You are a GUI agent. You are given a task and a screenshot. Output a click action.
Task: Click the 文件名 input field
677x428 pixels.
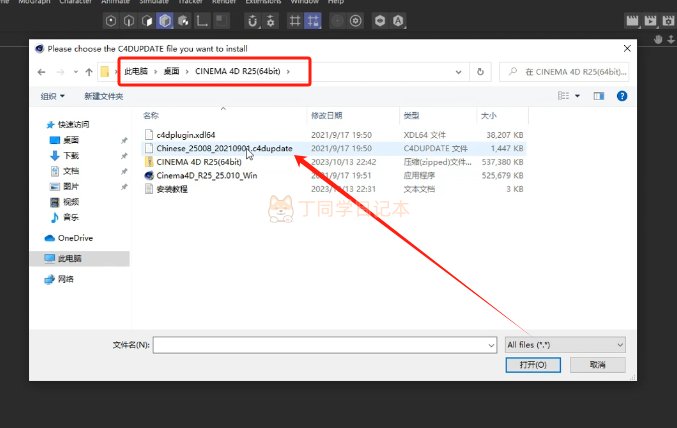click(x=325, y=345)
